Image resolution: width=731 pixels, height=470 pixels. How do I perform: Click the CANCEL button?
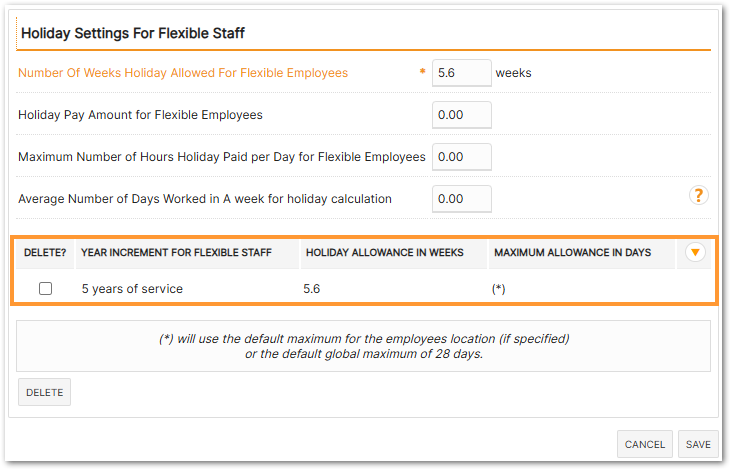click(x=645, y=444)
